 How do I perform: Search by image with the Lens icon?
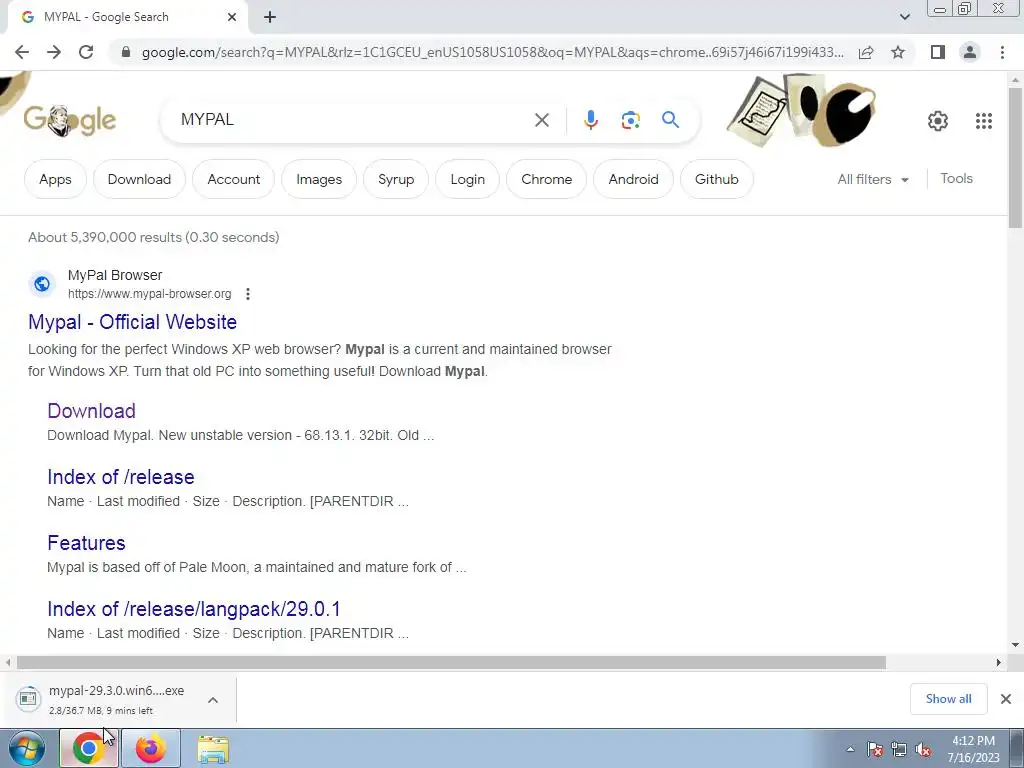[x=630, y=120]
